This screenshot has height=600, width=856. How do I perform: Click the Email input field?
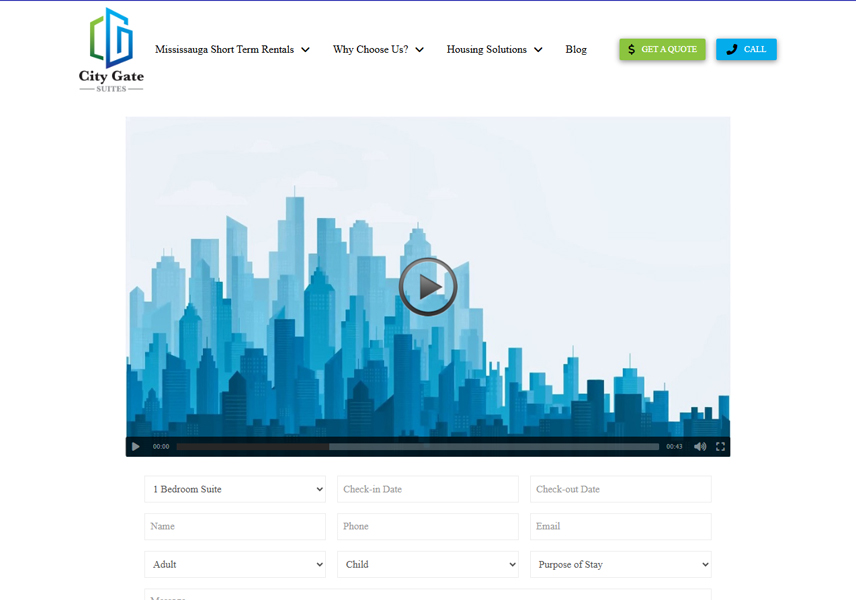click(621, 526)
